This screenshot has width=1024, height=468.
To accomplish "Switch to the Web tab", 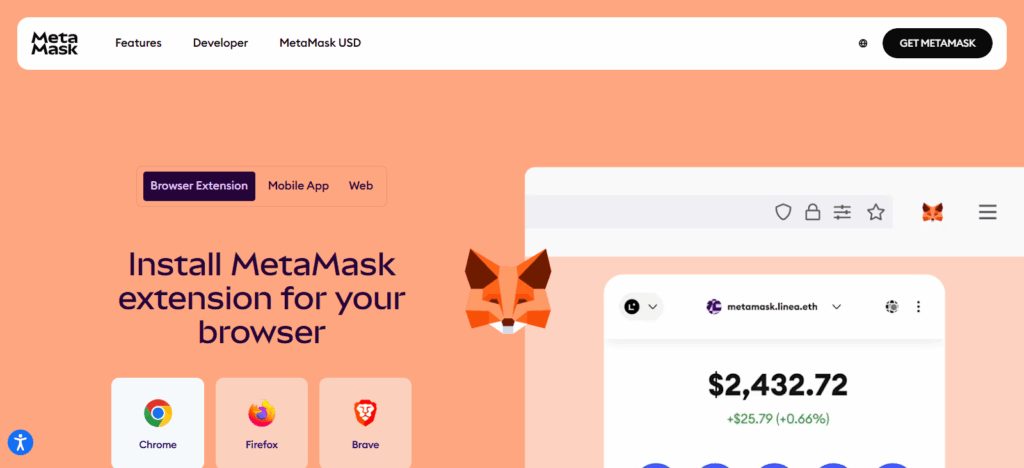I will (361, 186).
